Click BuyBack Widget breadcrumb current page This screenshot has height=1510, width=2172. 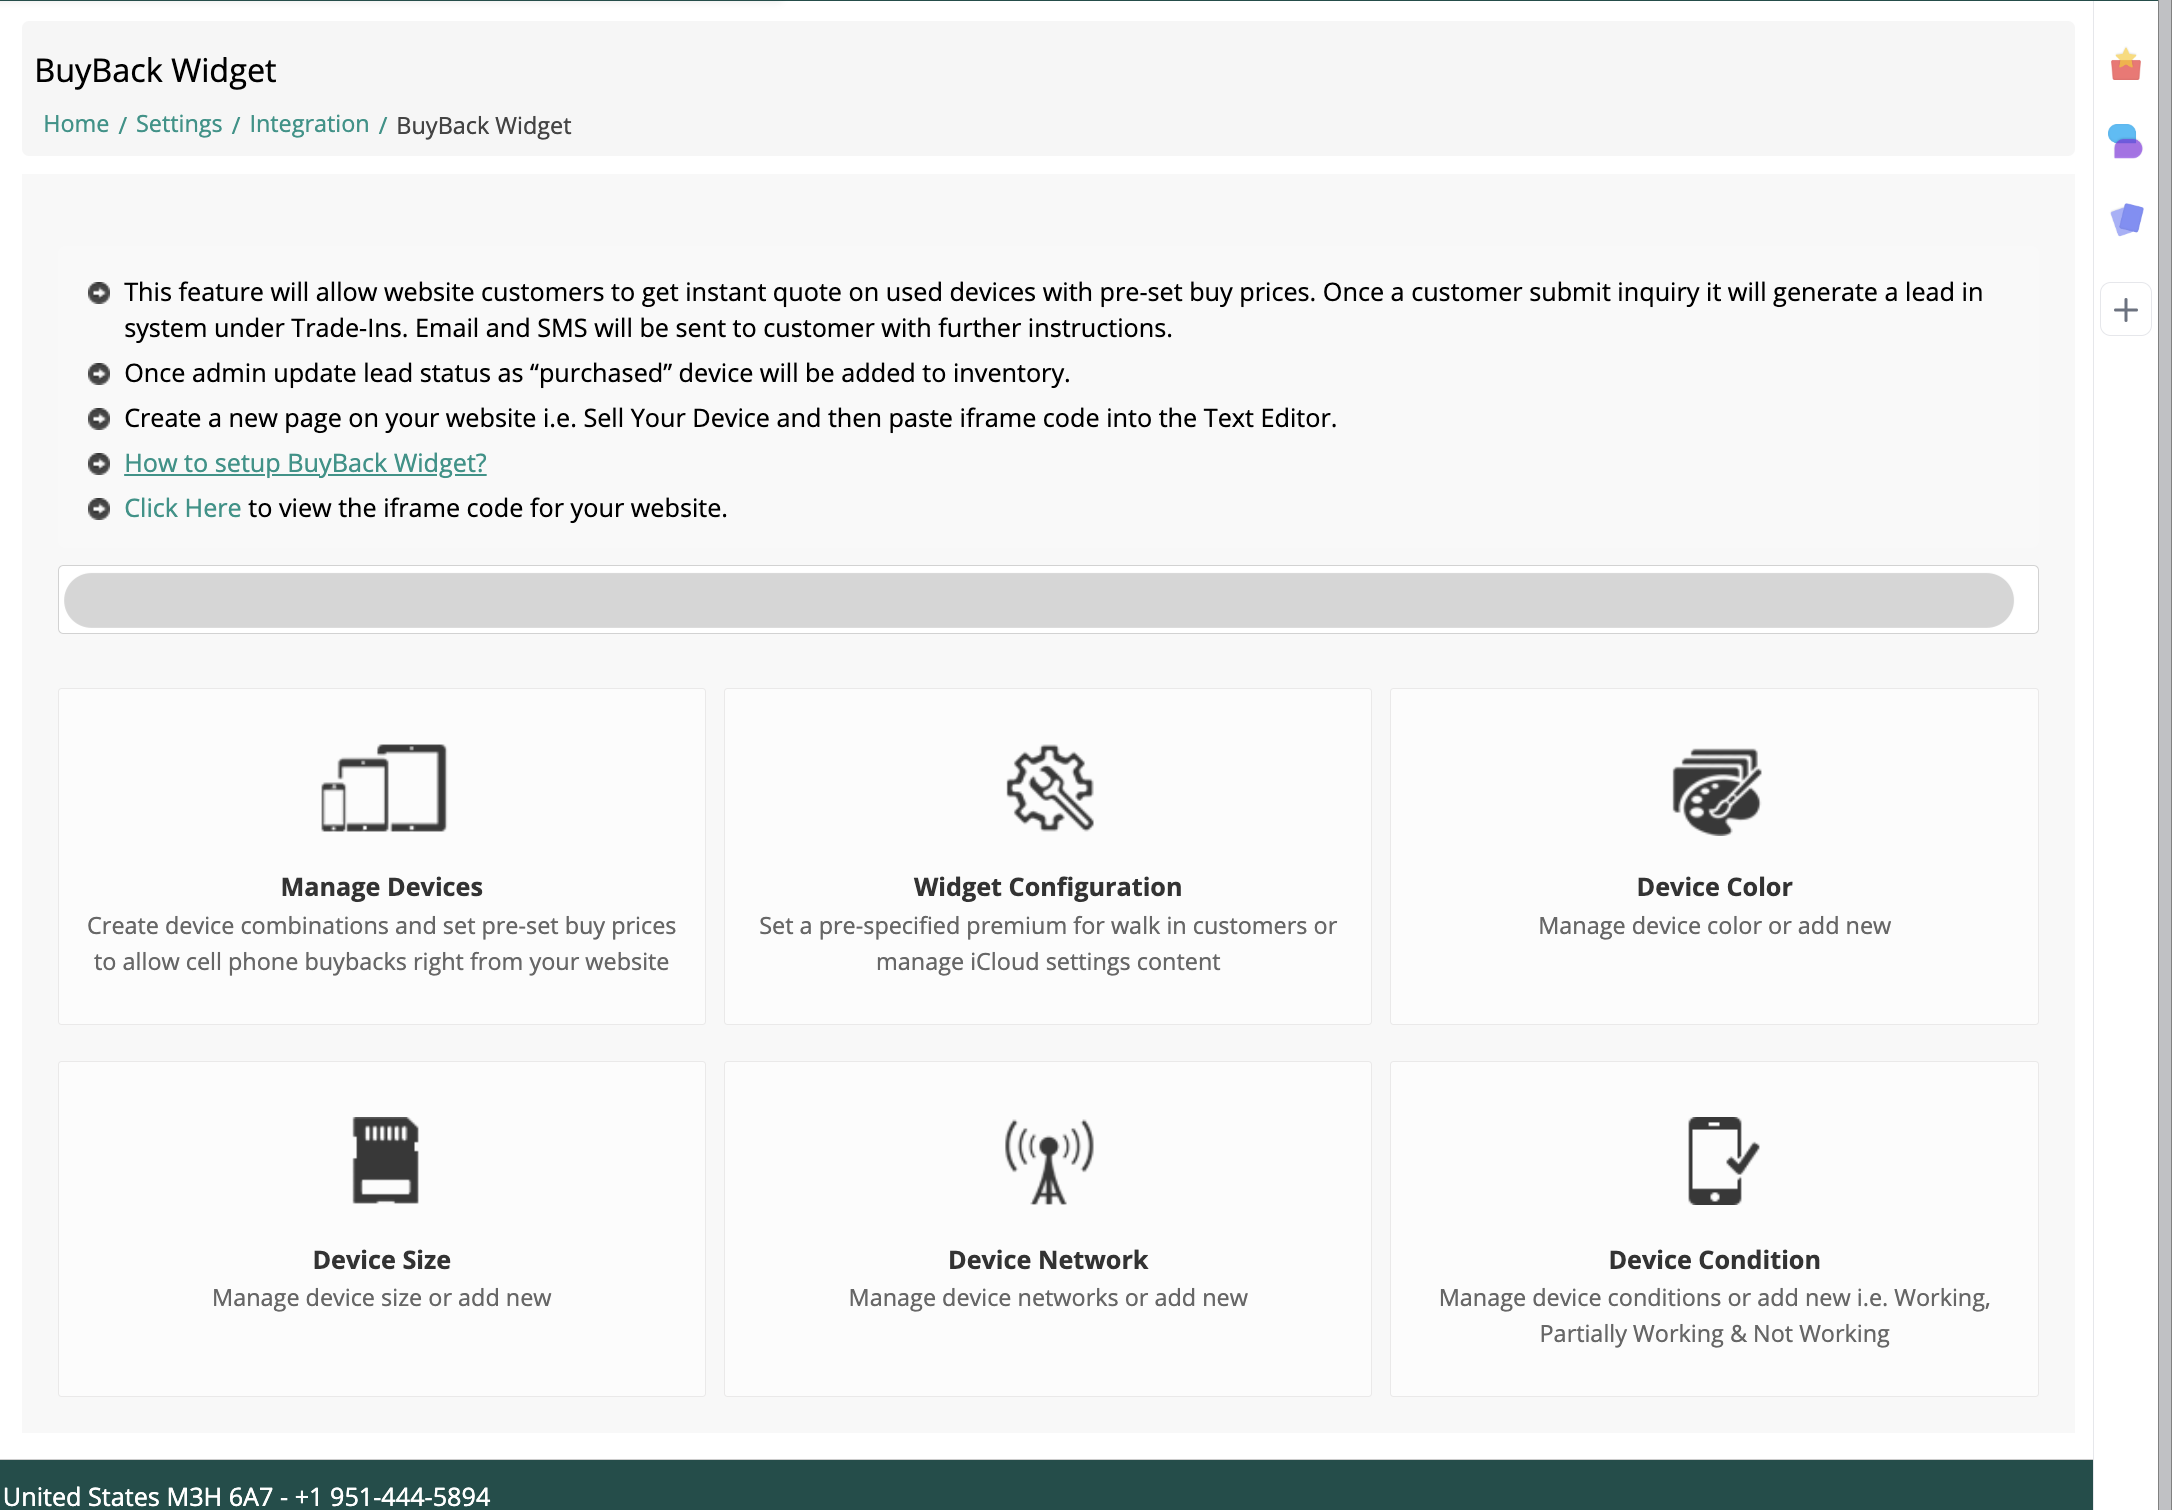484,126
